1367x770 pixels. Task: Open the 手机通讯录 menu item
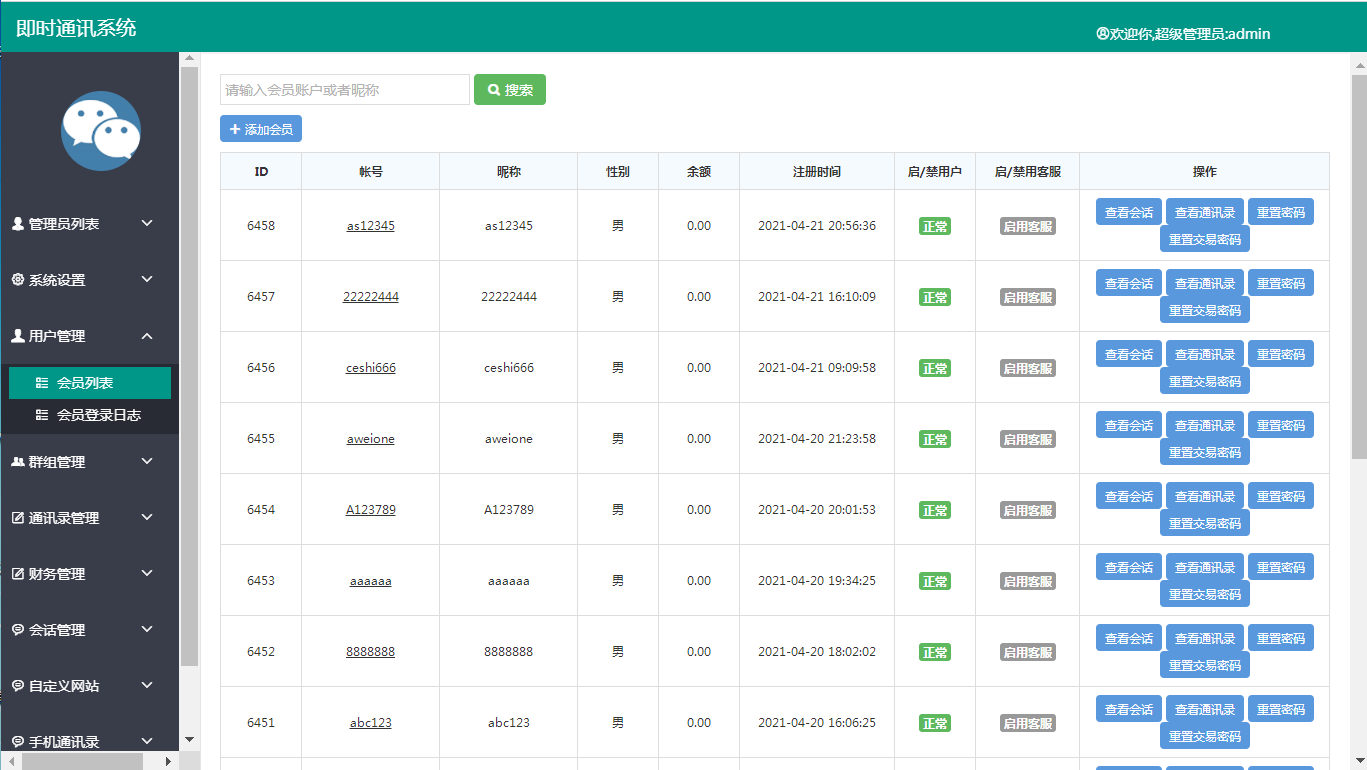click(x=64, y=742)
